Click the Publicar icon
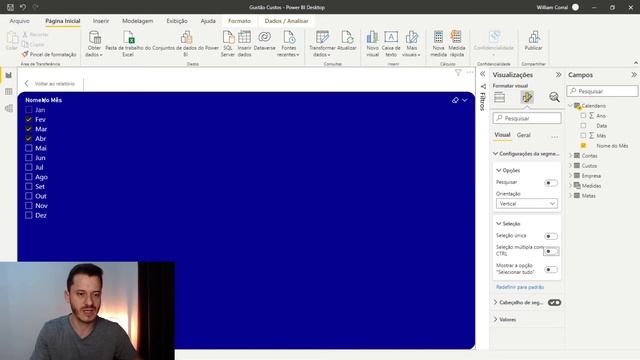Viewport: 640px width, 360px height. 533,38
